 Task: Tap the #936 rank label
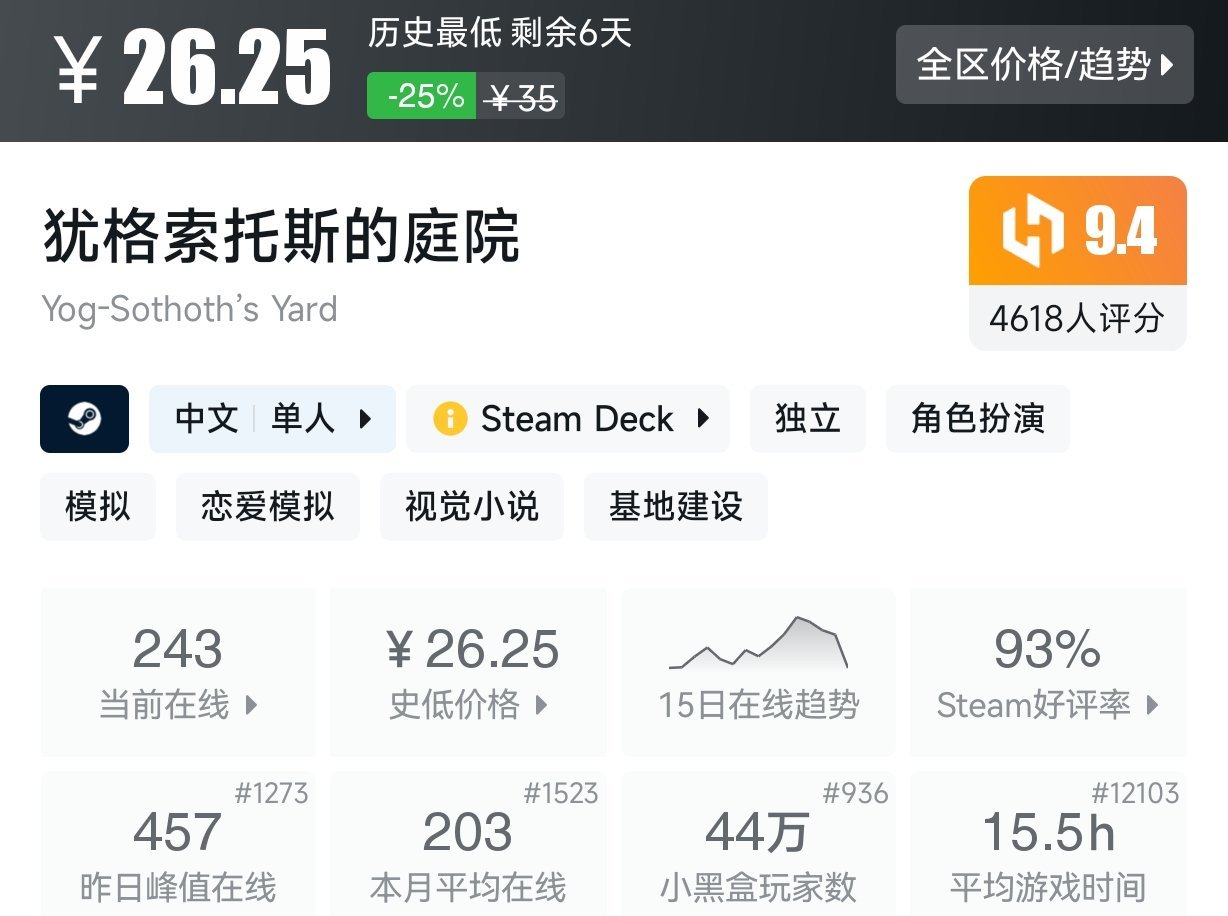855,794
